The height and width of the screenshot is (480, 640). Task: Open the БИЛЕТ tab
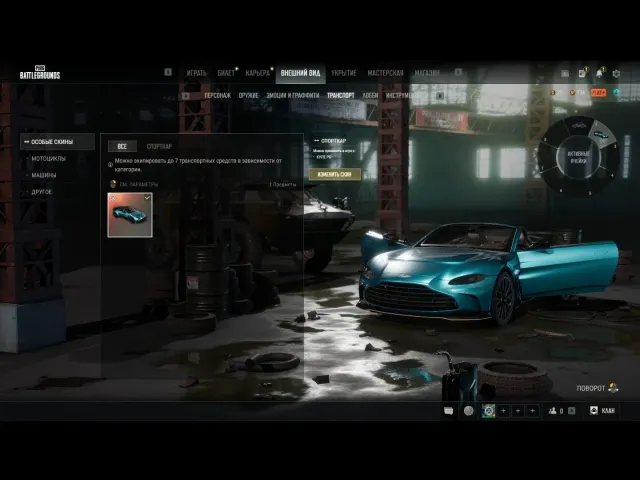click(x=226, y=73)
